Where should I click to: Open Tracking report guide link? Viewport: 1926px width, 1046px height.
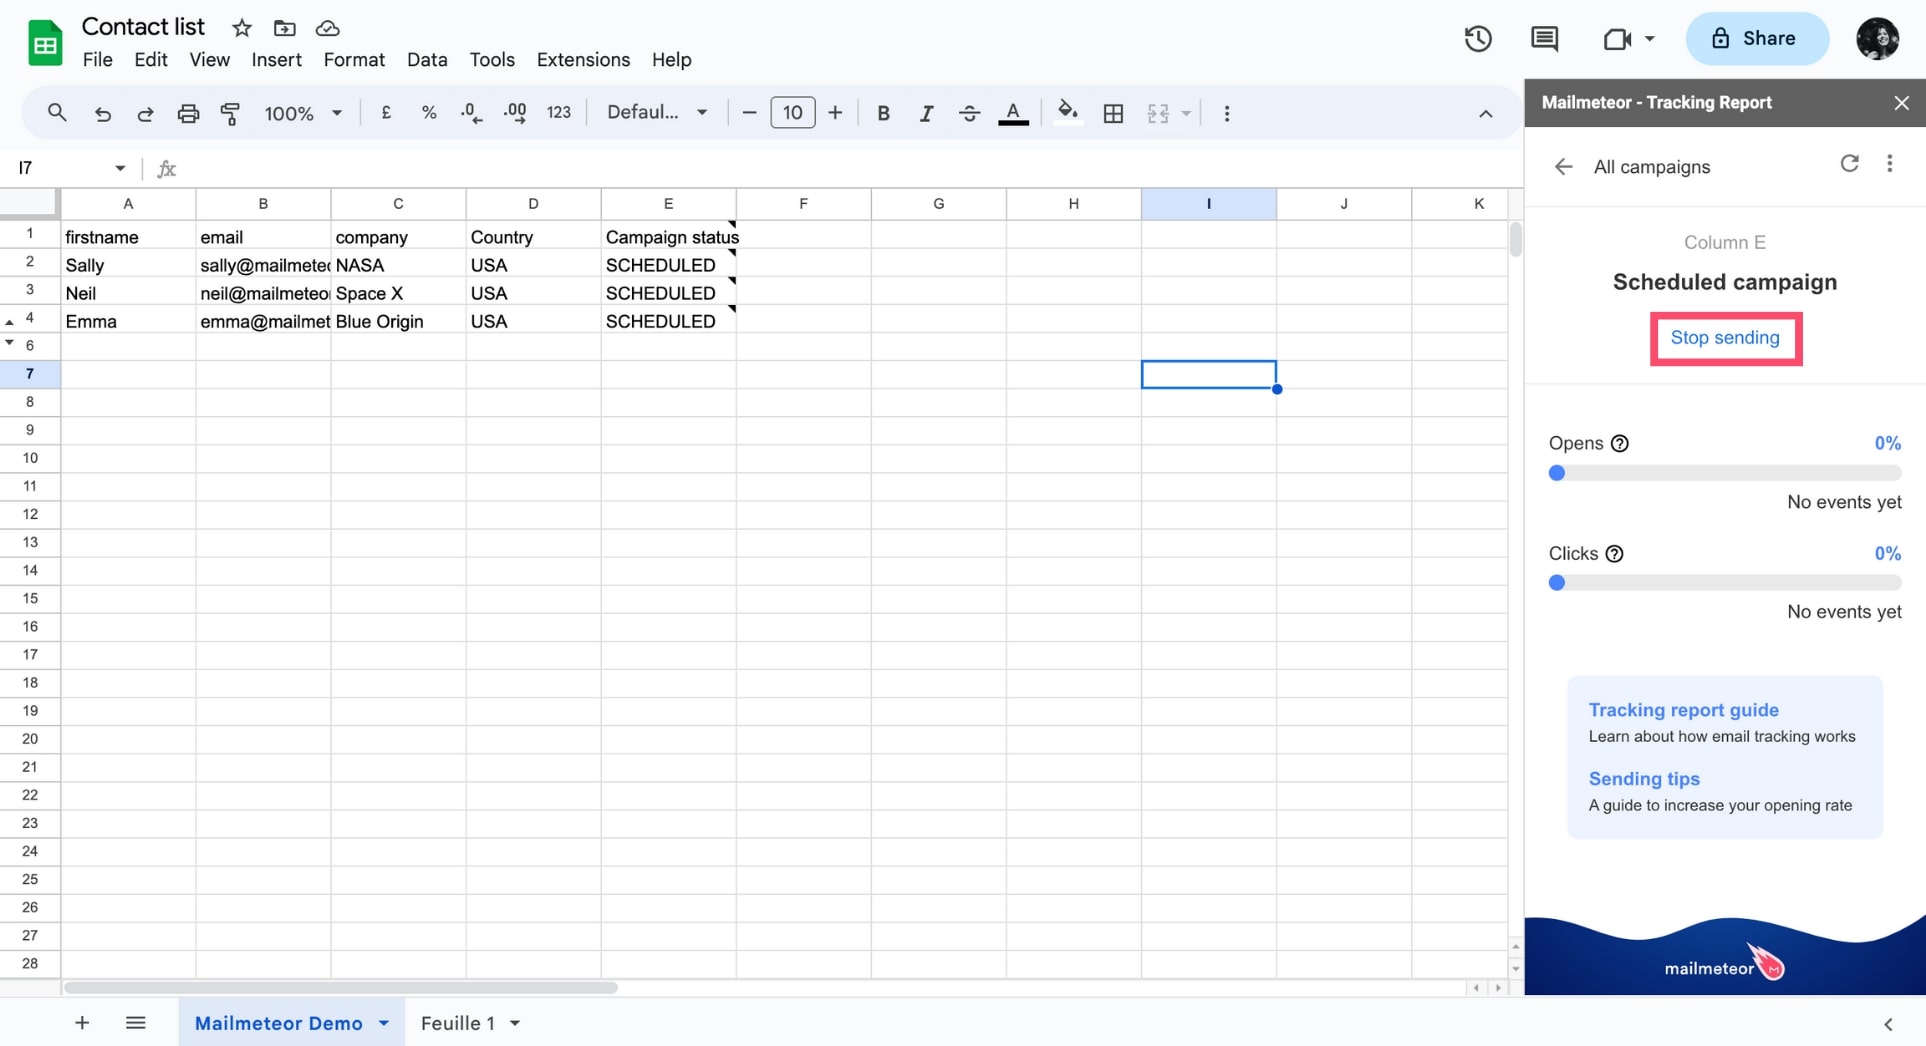click(1683, 710)
